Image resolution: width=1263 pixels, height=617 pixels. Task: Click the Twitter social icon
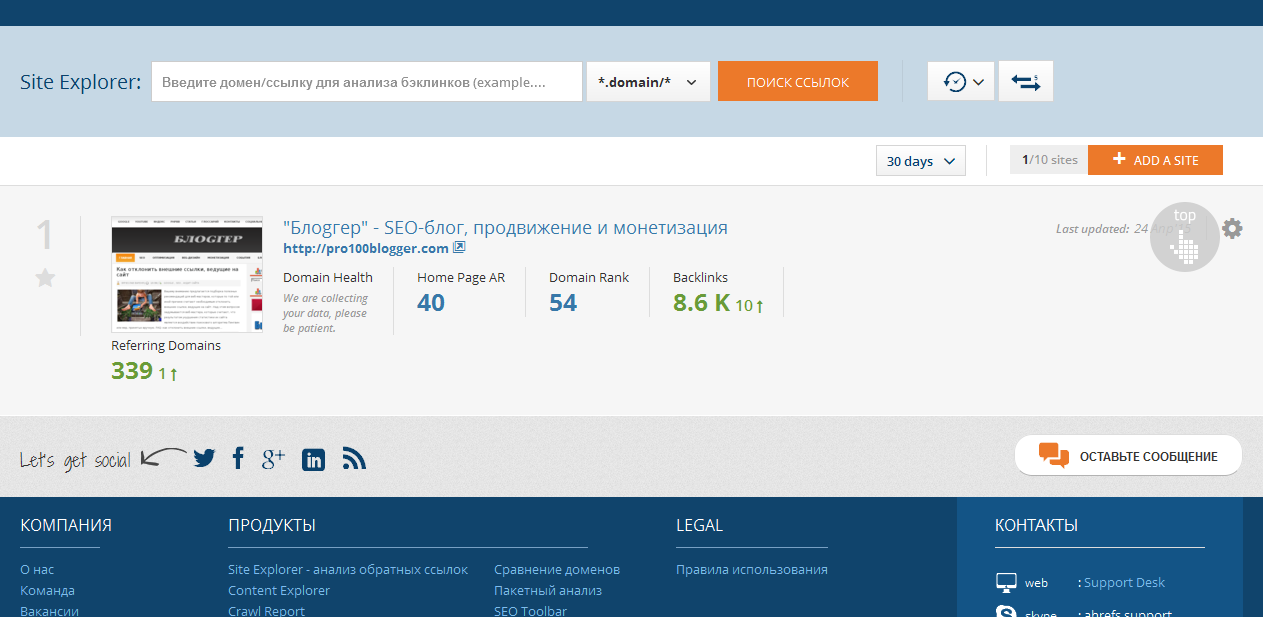tap(204, 458)
